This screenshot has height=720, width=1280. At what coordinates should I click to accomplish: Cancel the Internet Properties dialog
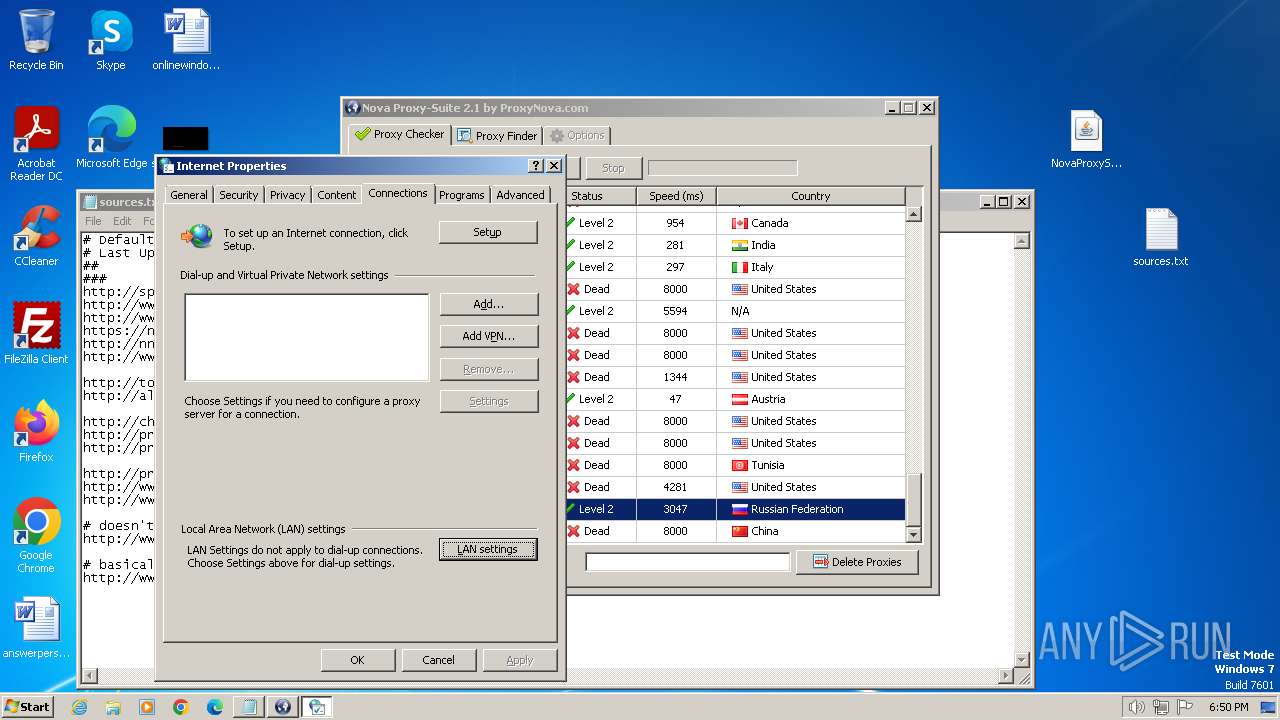click(x=438, y=660)
